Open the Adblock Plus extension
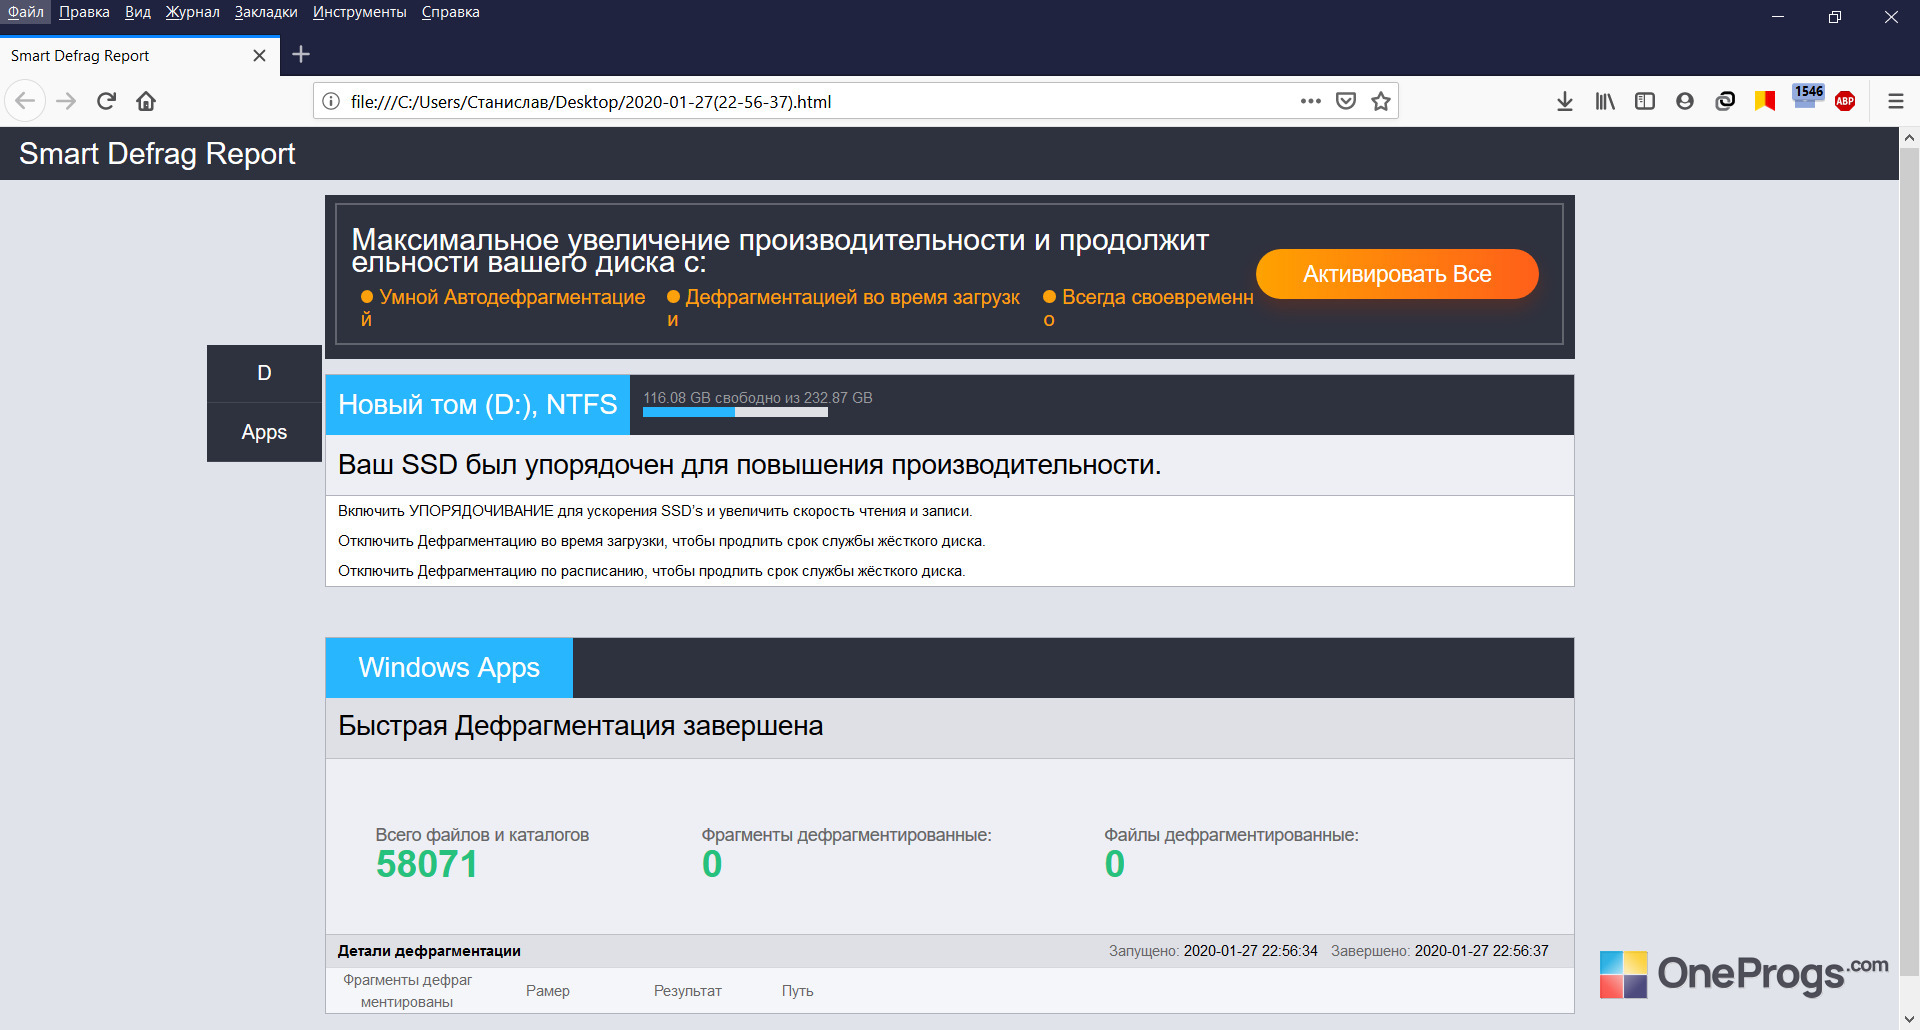The height and width of the screenshot is (1030, 1920). click(x=1845, y=101)
